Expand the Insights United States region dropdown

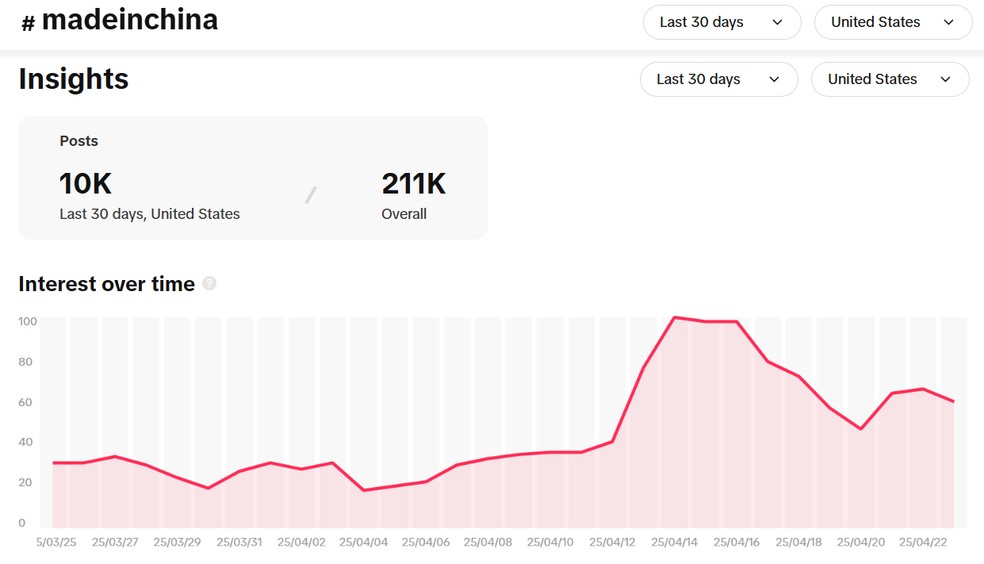pos(890,79)
